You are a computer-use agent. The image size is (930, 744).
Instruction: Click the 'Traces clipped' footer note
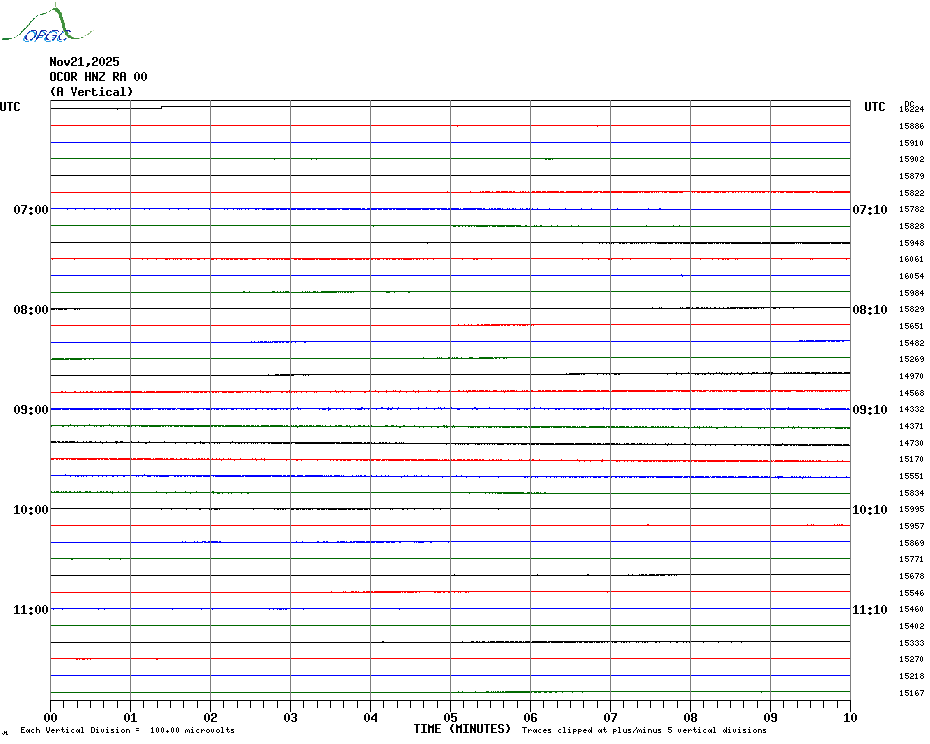[x=644, y=731]
